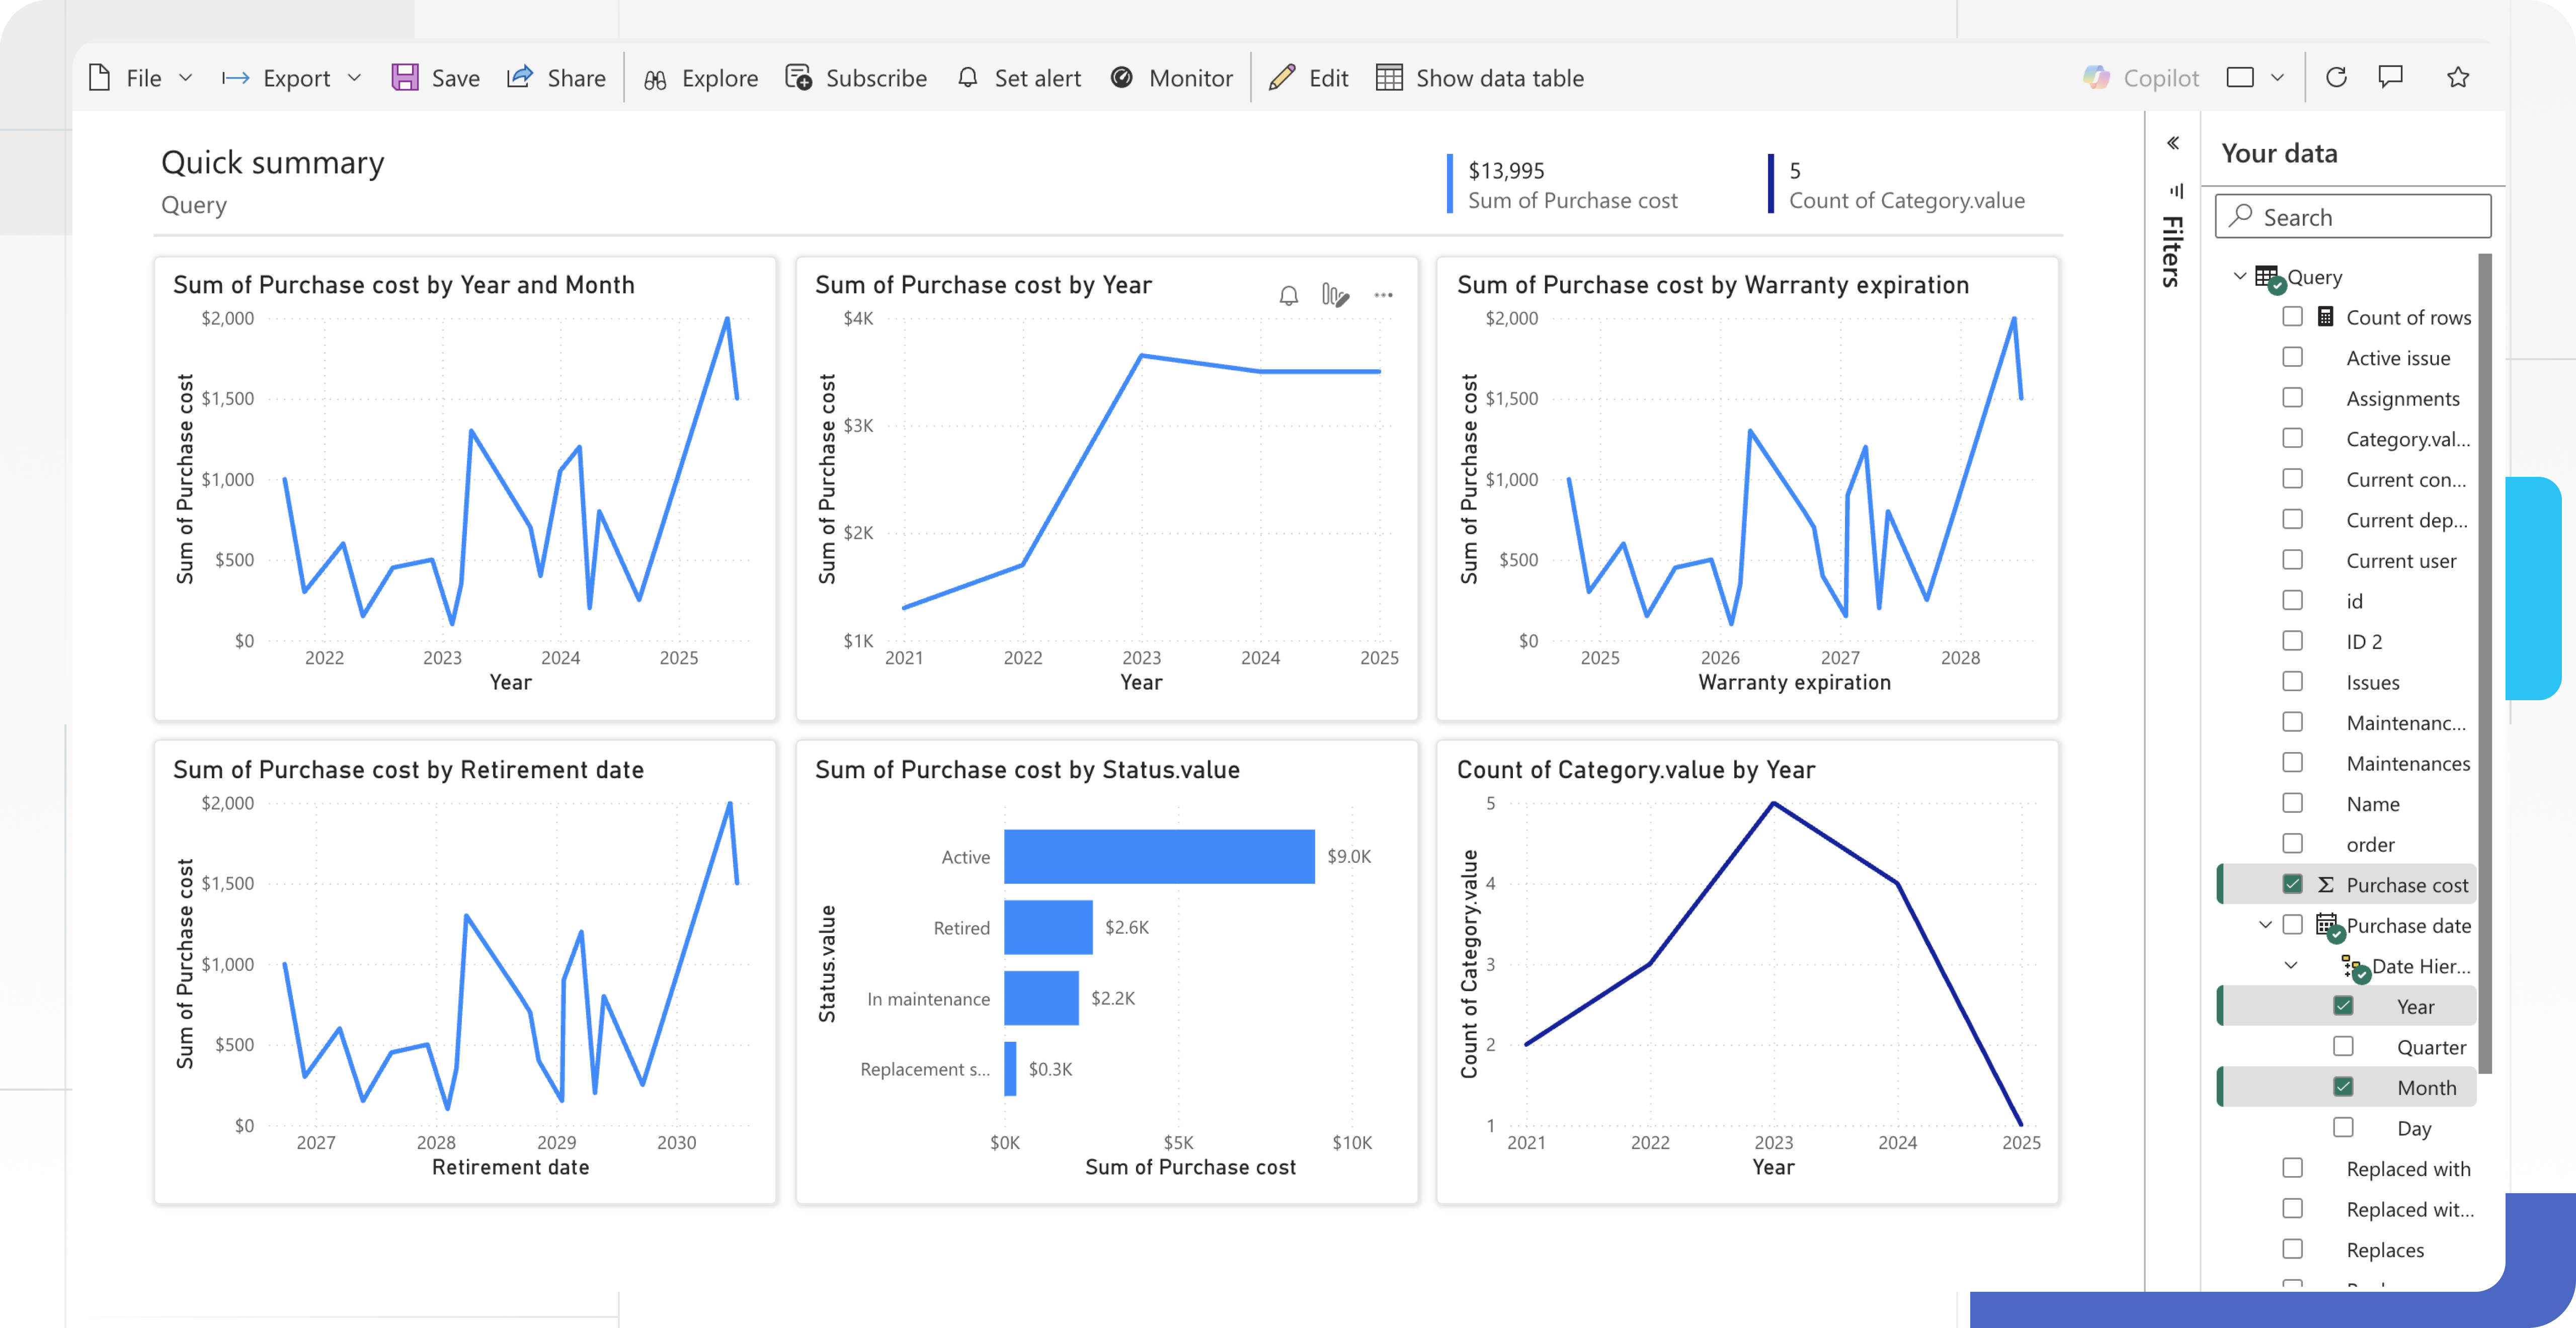Check the Count of rows field

(2293, 316)
